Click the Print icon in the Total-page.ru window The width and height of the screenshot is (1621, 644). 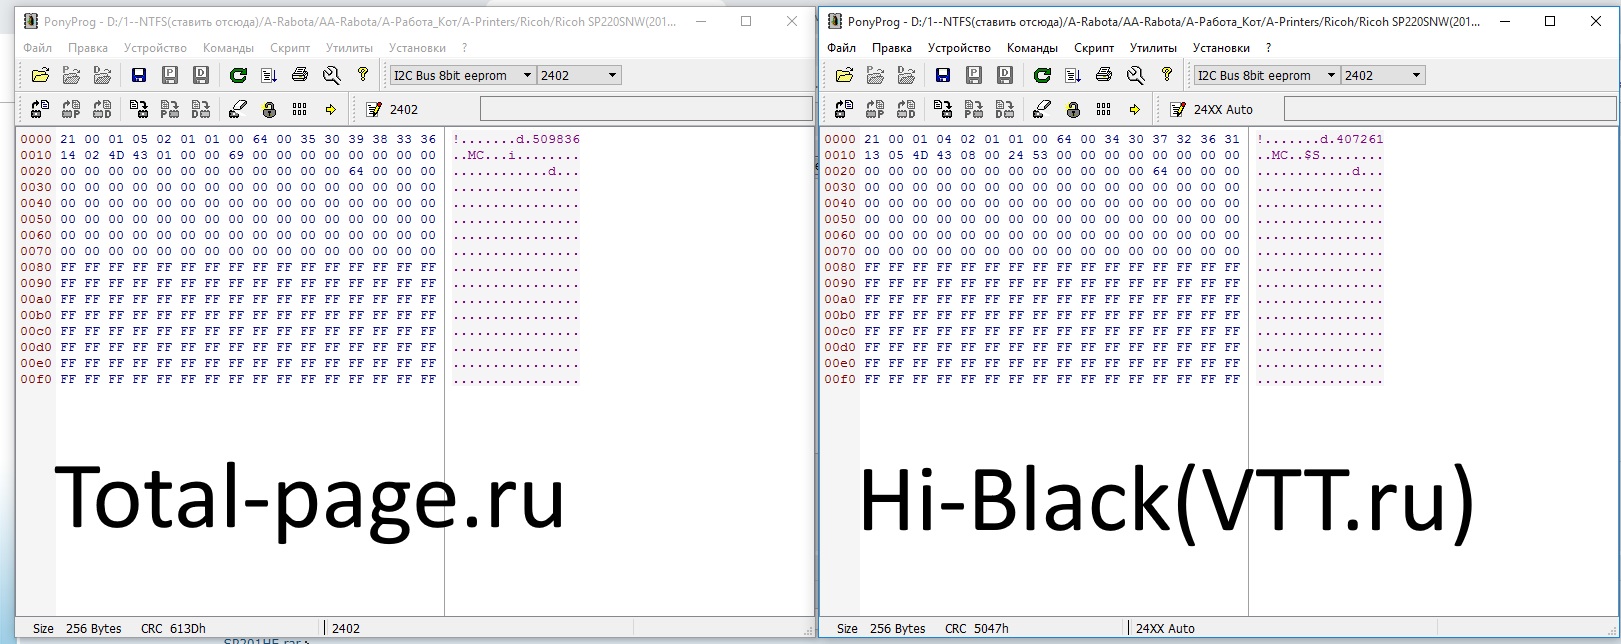coord(299,75)
